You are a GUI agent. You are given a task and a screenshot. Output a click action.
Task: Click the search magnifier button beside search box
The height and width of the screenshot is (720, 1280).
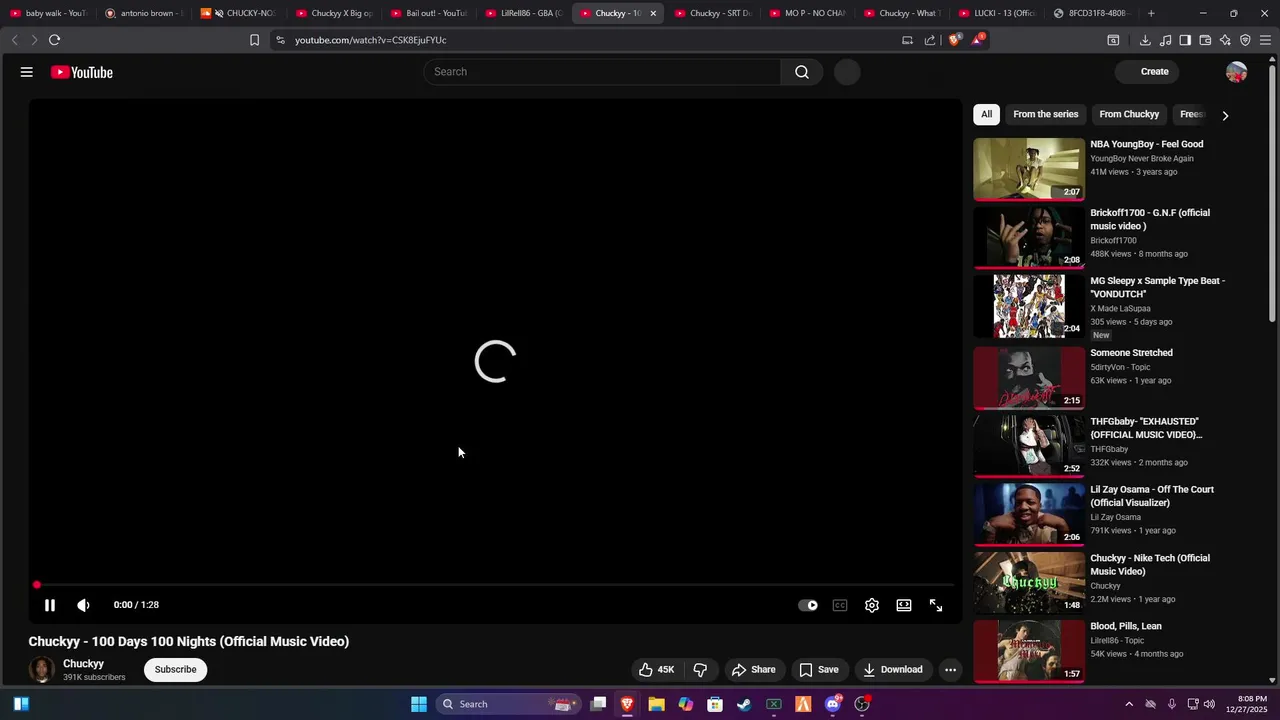[x=802, y=72]
